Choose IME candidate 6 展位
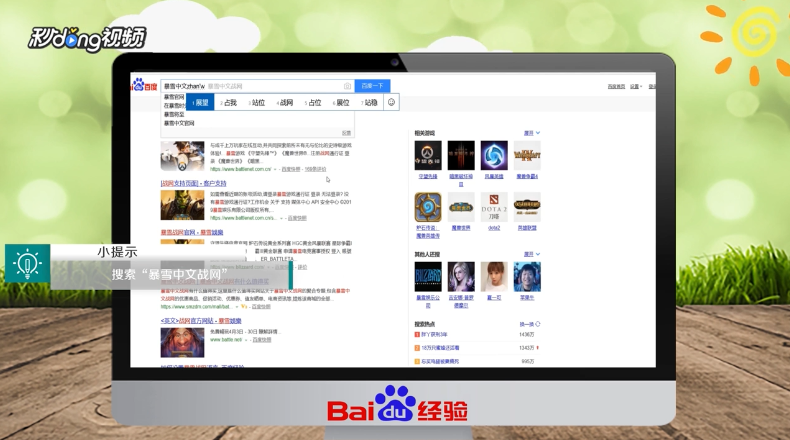This screenshot has height=440, width=790. point(341,102)
